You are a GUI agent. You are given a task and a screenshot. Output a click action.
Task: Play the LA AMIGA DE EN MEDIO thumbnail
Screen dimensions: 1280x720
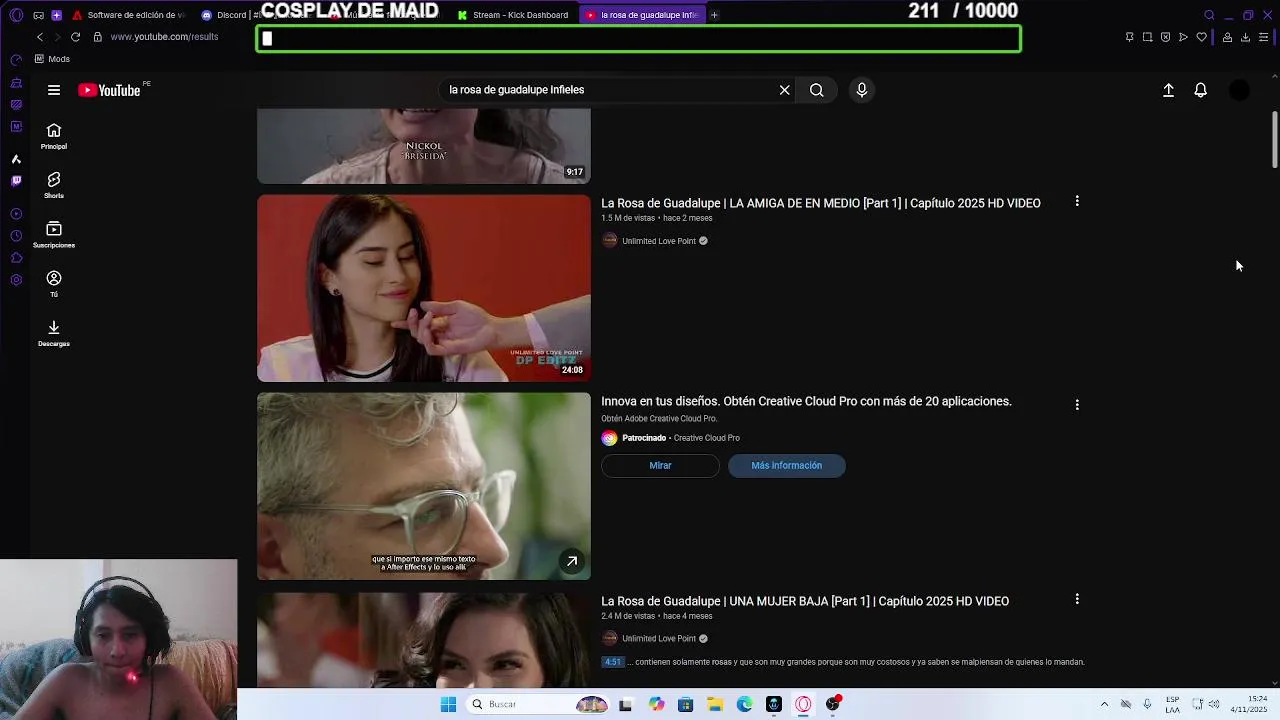(x=424, y=288)
